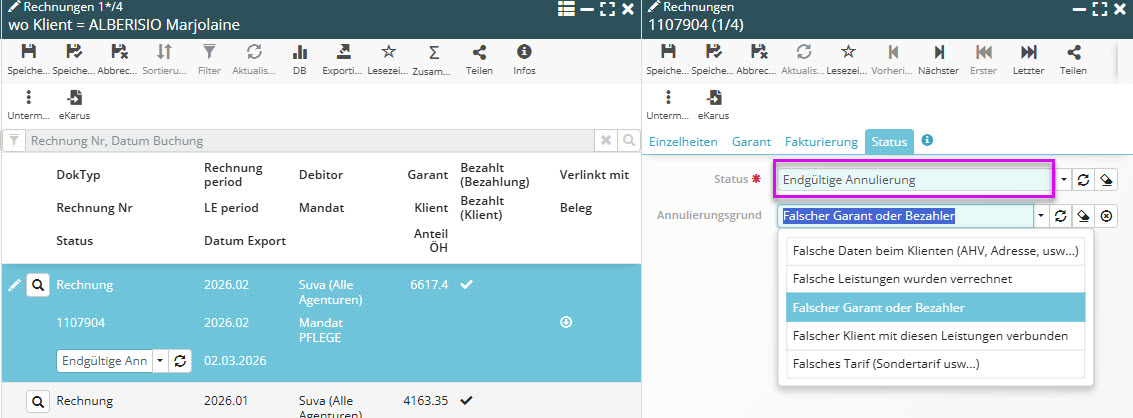This screenshot has height=418, width=1133.
Task: Click Teilen icon in right detail panel
Action: pyautogui.click(x=1073, y=52)
